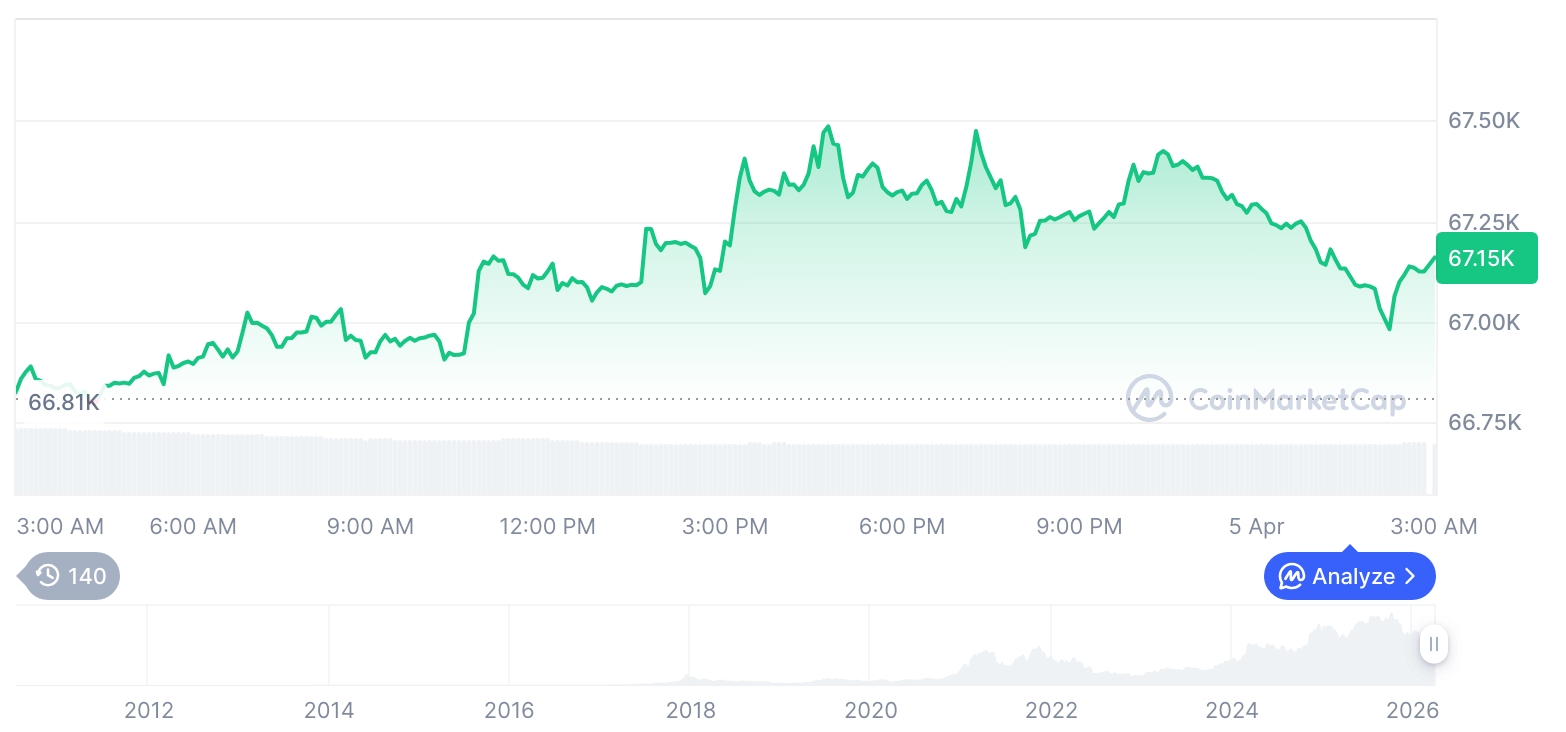Select 2014 on the navigator timeline
Screen dimensions: 1566x732
tap(329, 711)
